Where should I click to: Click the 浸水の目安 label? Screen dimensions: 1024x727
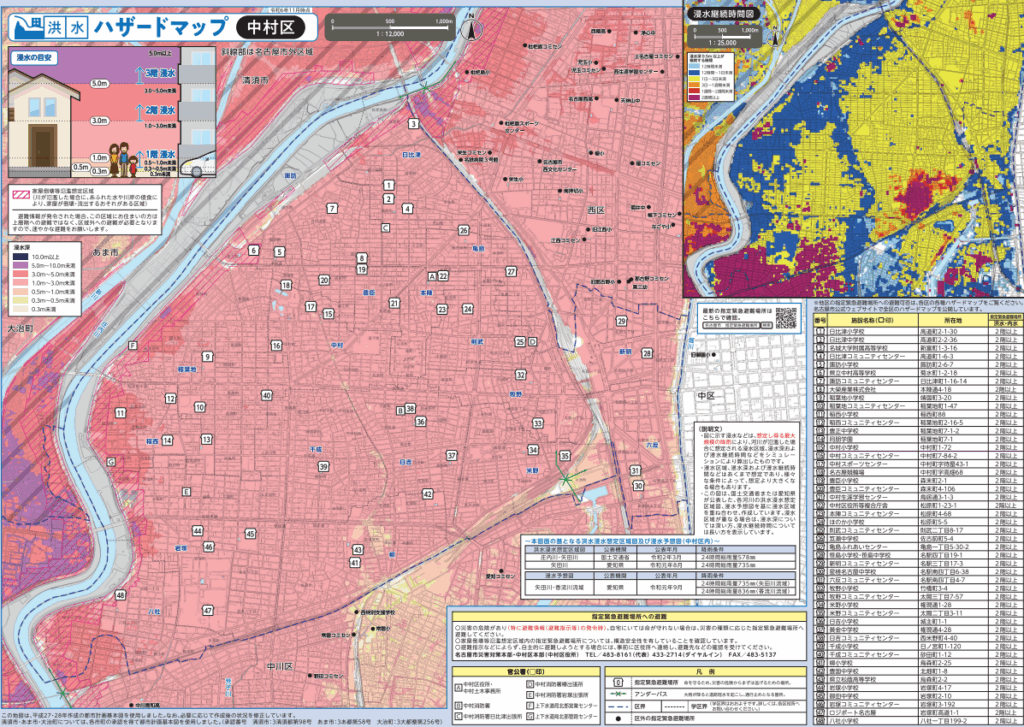coord(35,59)
